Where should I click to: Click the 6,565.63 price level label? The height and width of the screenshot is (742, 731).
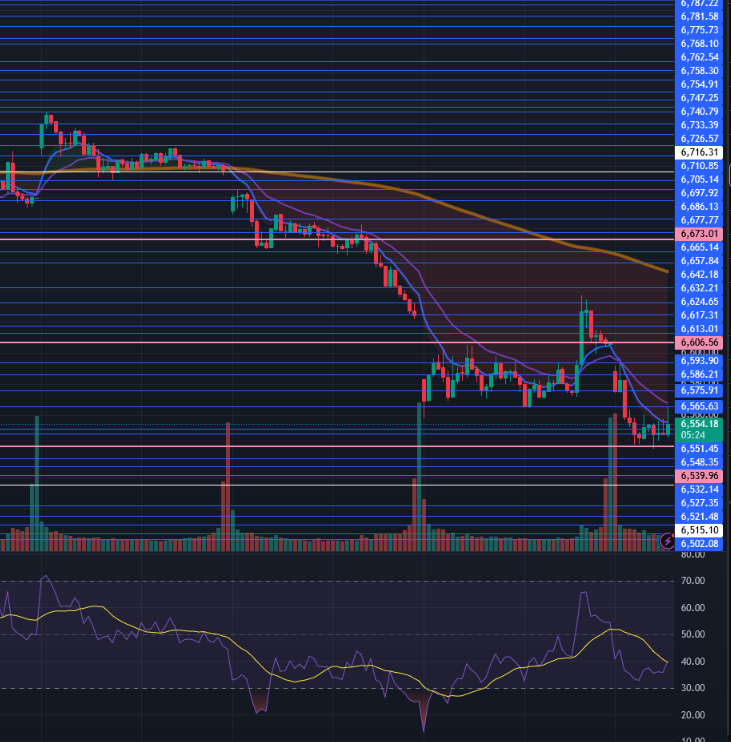[x=699, y=406]
